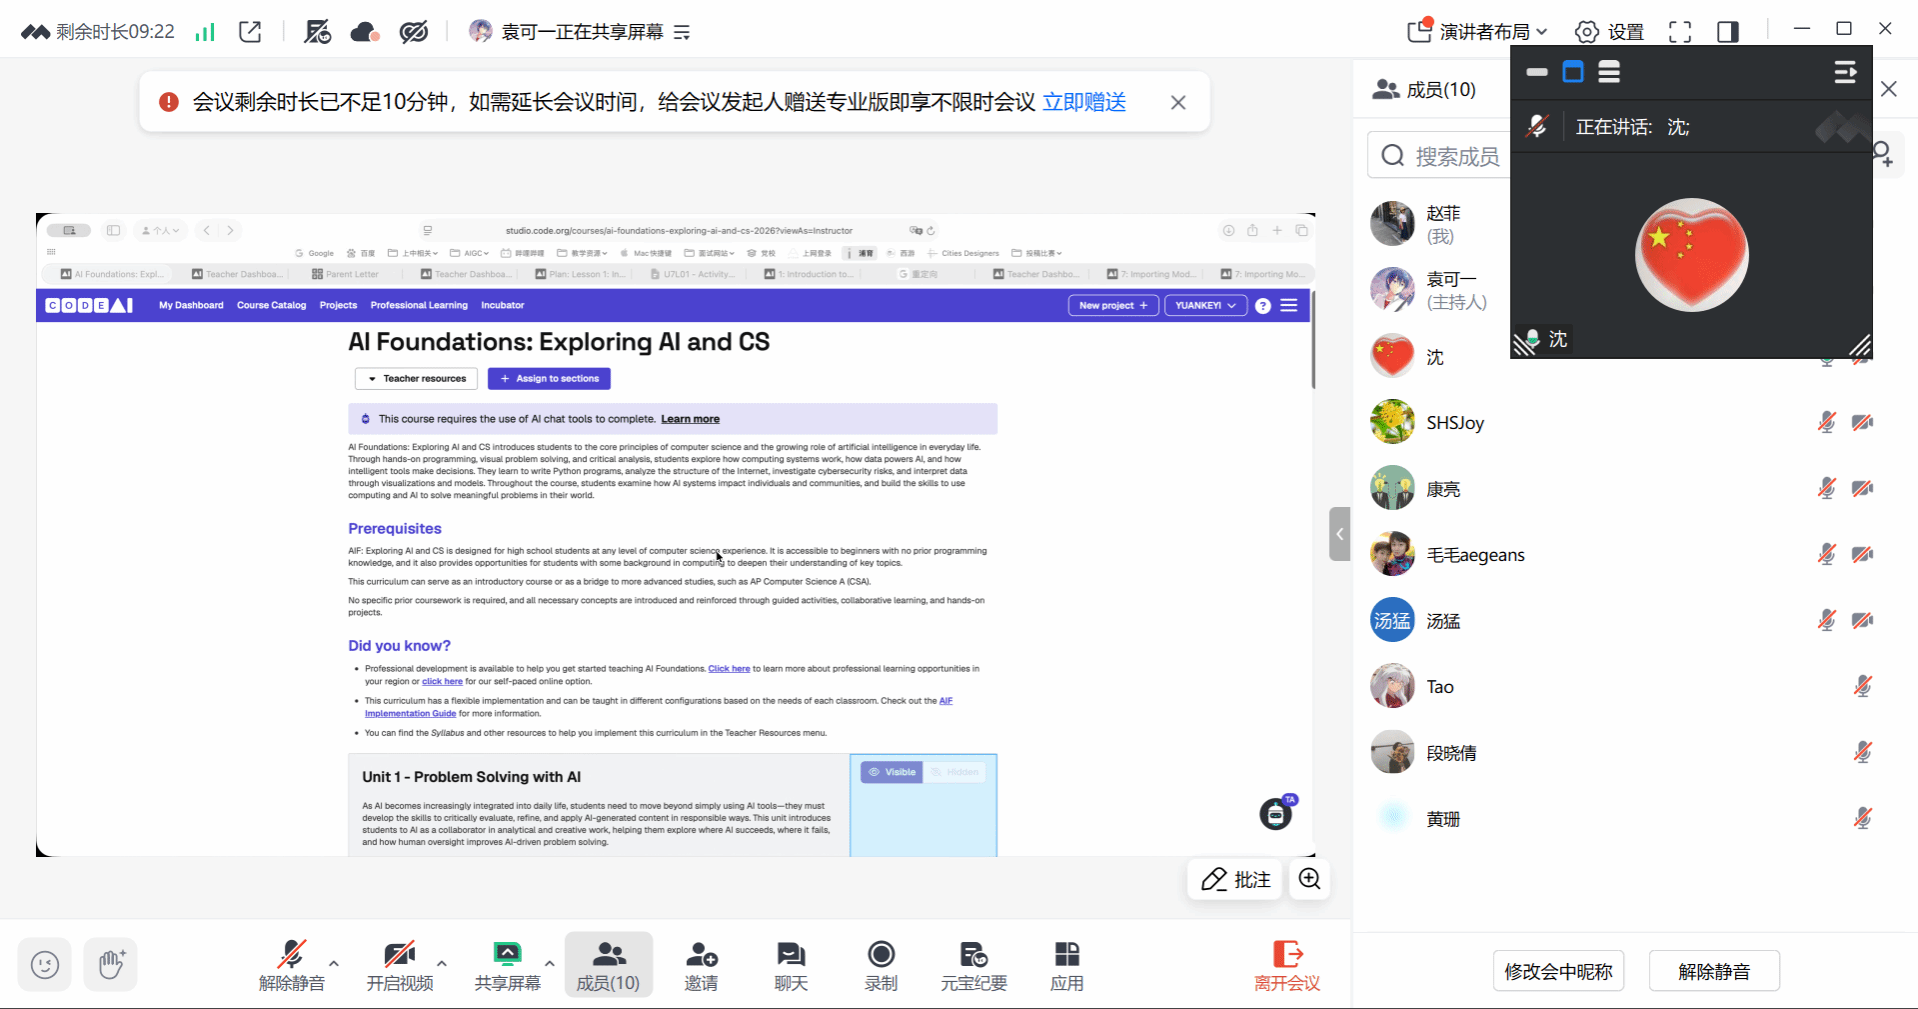Open 元宝纪要 meeting notes
The height and width of the screenshot is (1009, 1918).
(x=974, y=966)
